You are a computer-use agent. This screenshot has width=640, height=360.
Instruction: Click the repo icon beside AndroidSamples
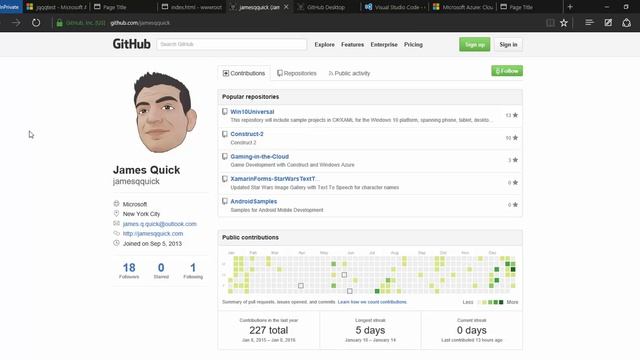pyautogui.click(x=224, y=201)
